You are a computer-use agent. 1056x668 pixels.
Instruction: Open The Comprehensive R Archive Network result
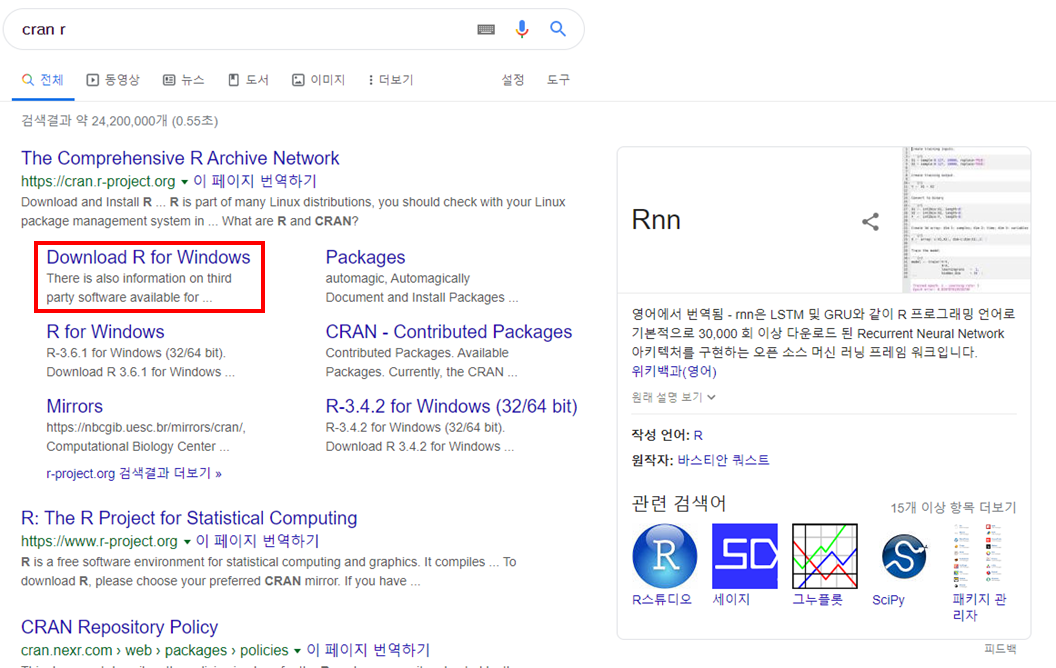point(180,158)
